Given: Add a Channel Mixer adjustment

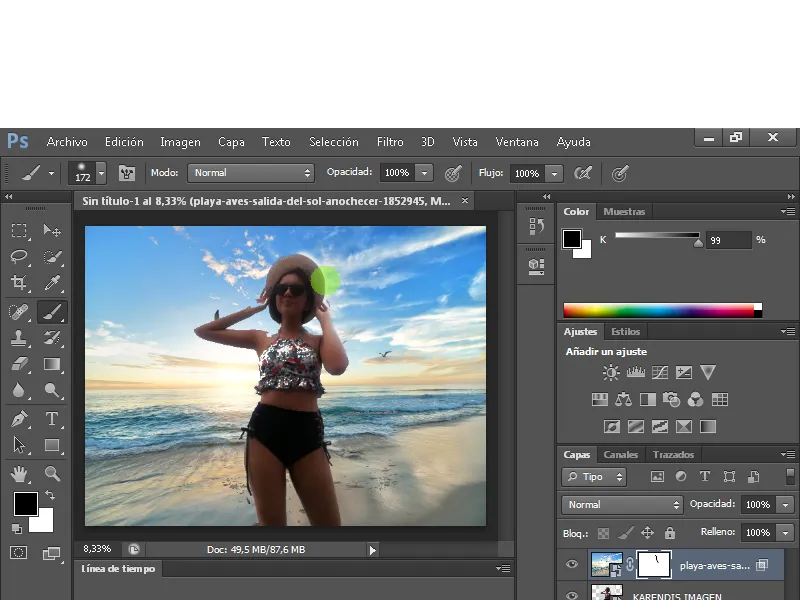Looking at the screenshot, I should pyautogui.click(x=695, y=399).
